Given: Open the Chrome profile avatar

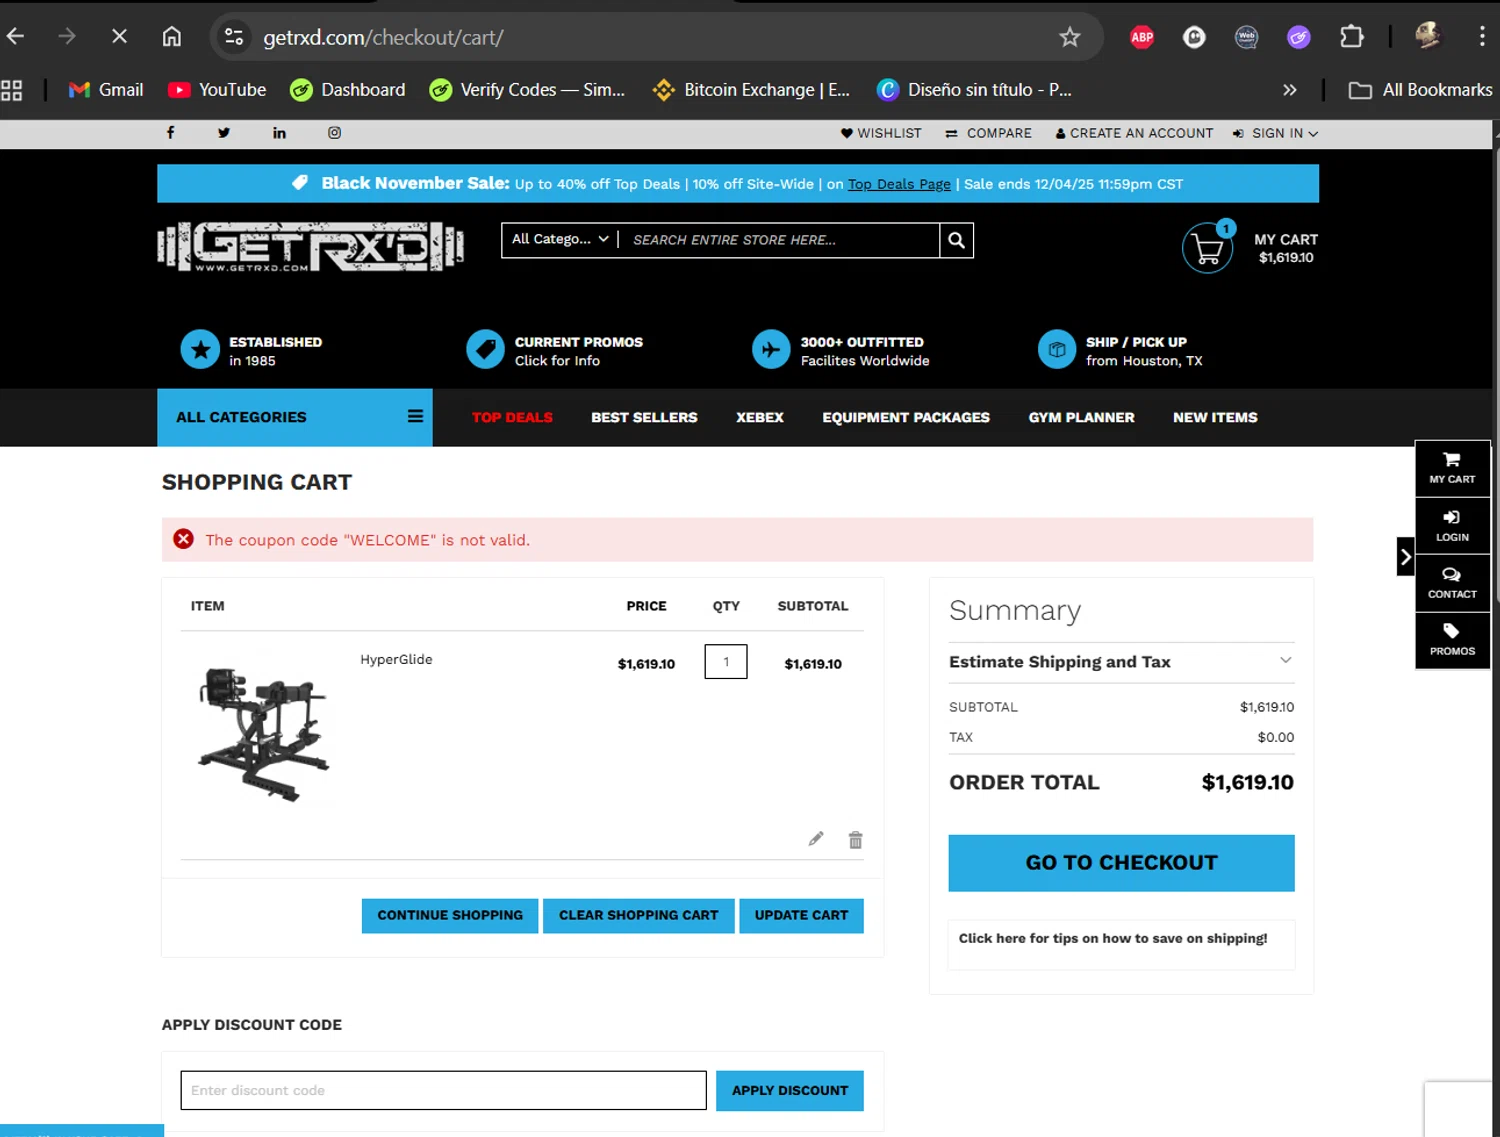Looking at the screenshot, I should coord(1428,36).
